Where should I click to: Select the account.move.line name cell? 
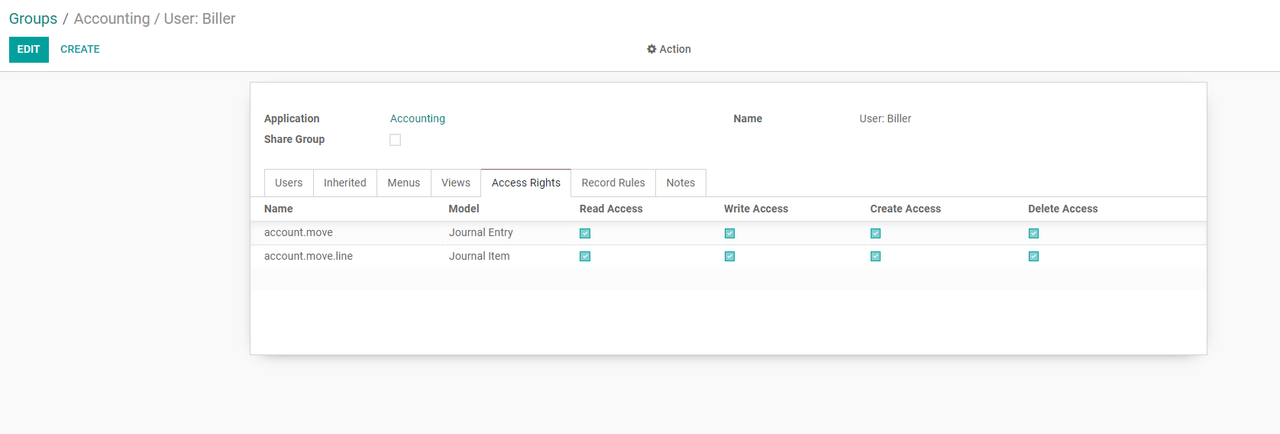click(x=308, y=256)
